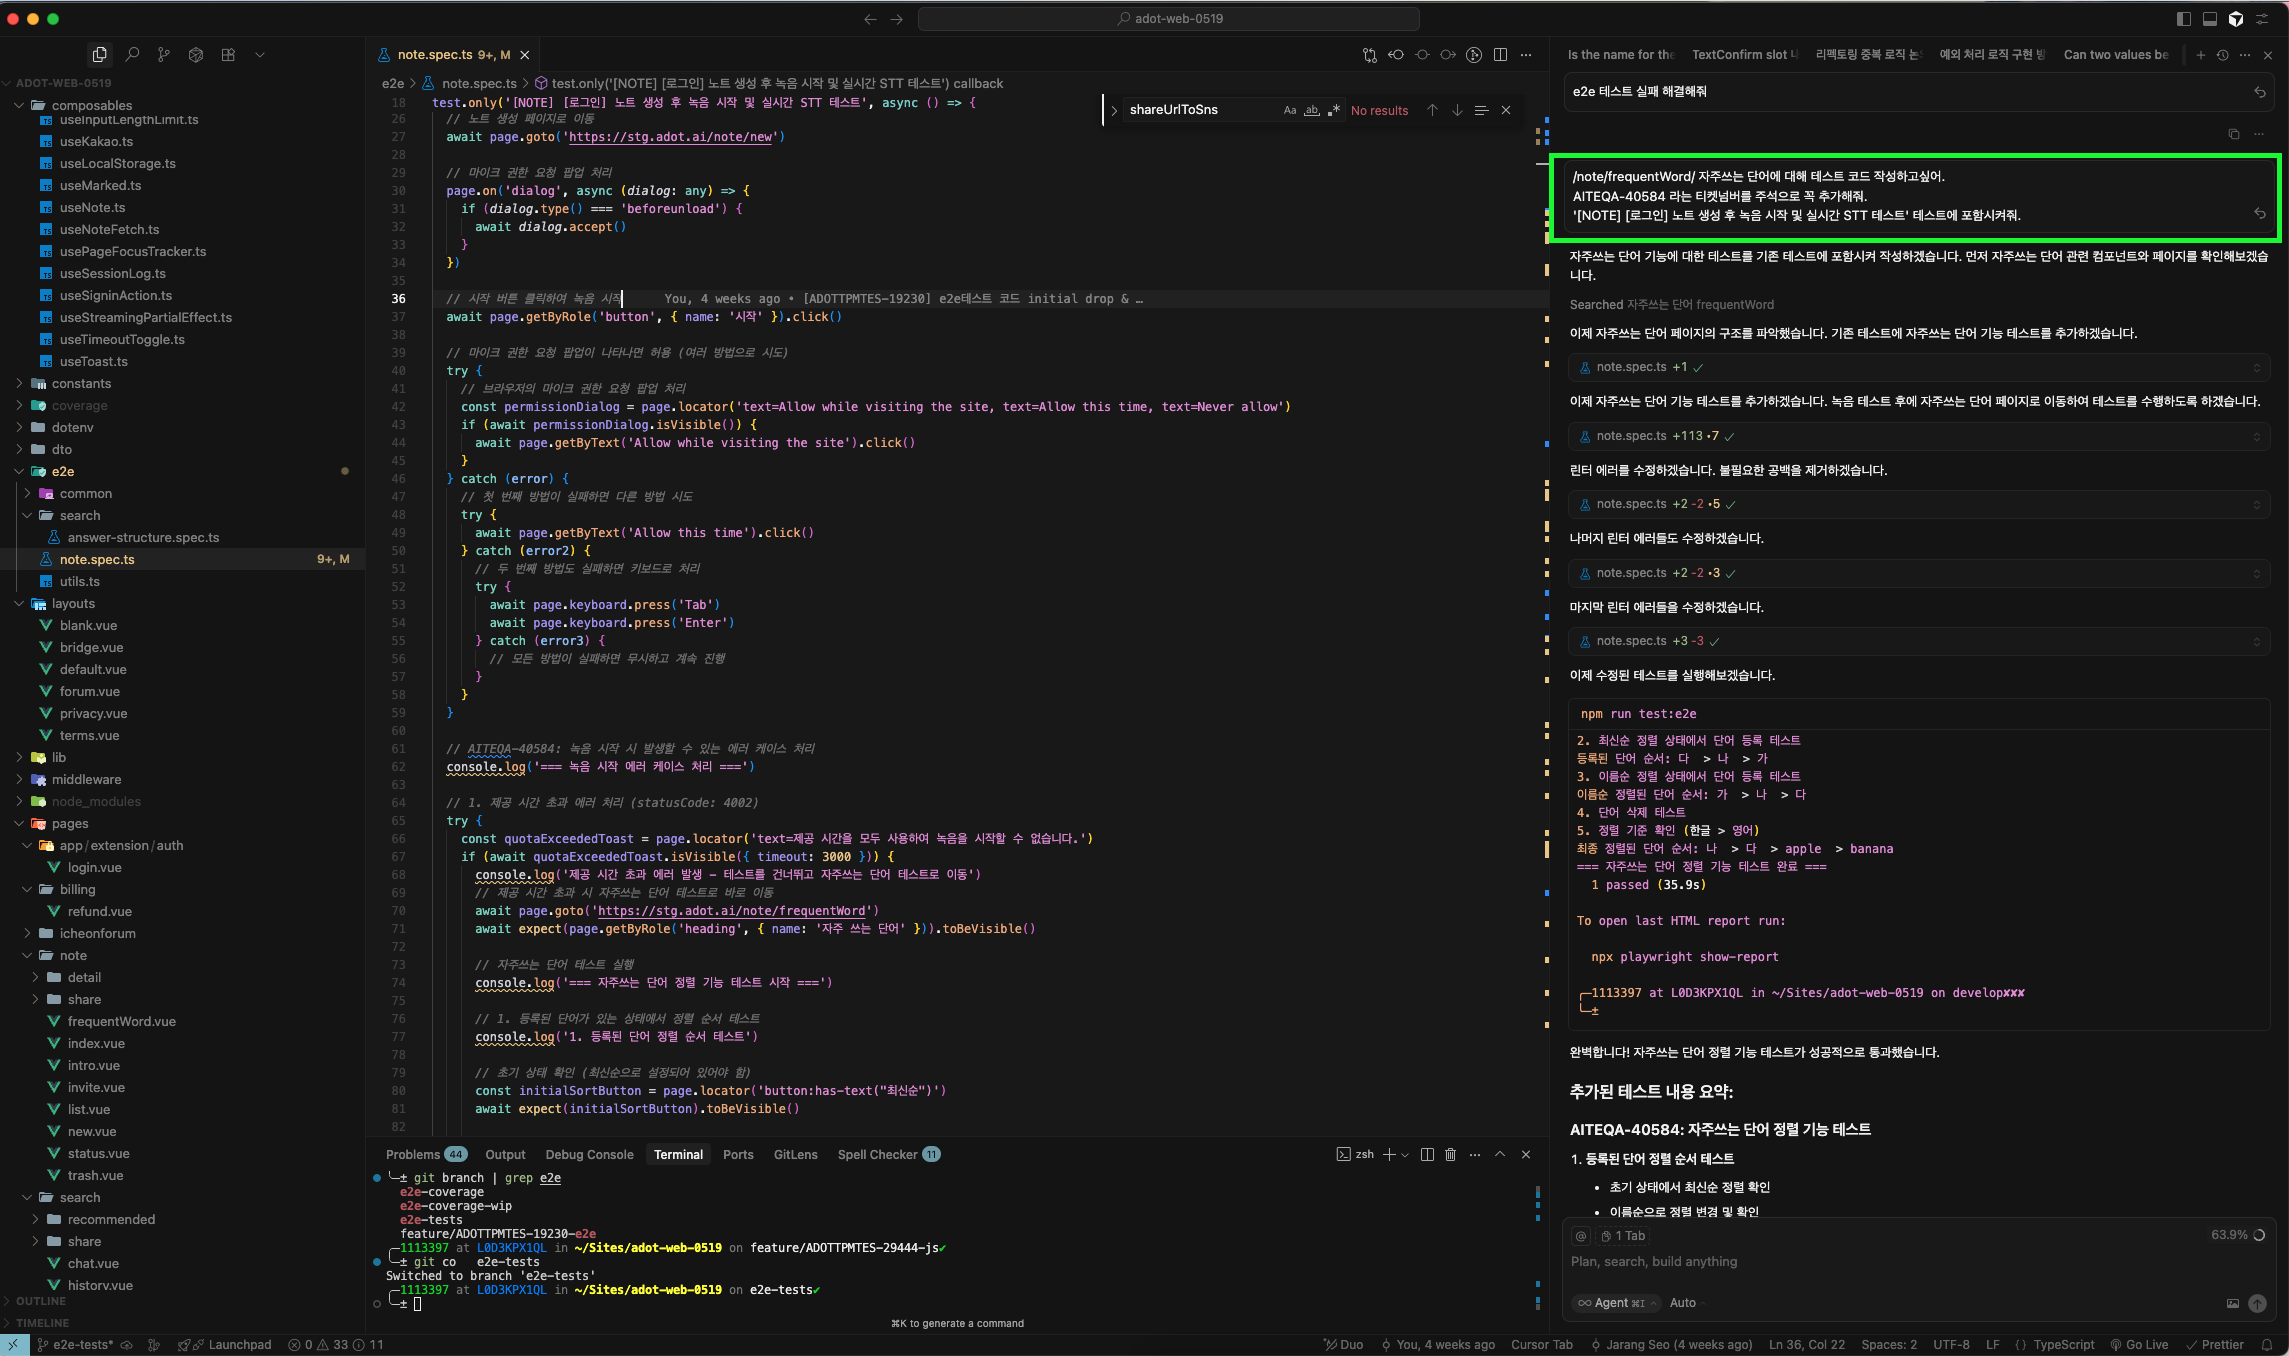
Task: Click the find input containing shareUrlToSns
Action: [1200, 110]
